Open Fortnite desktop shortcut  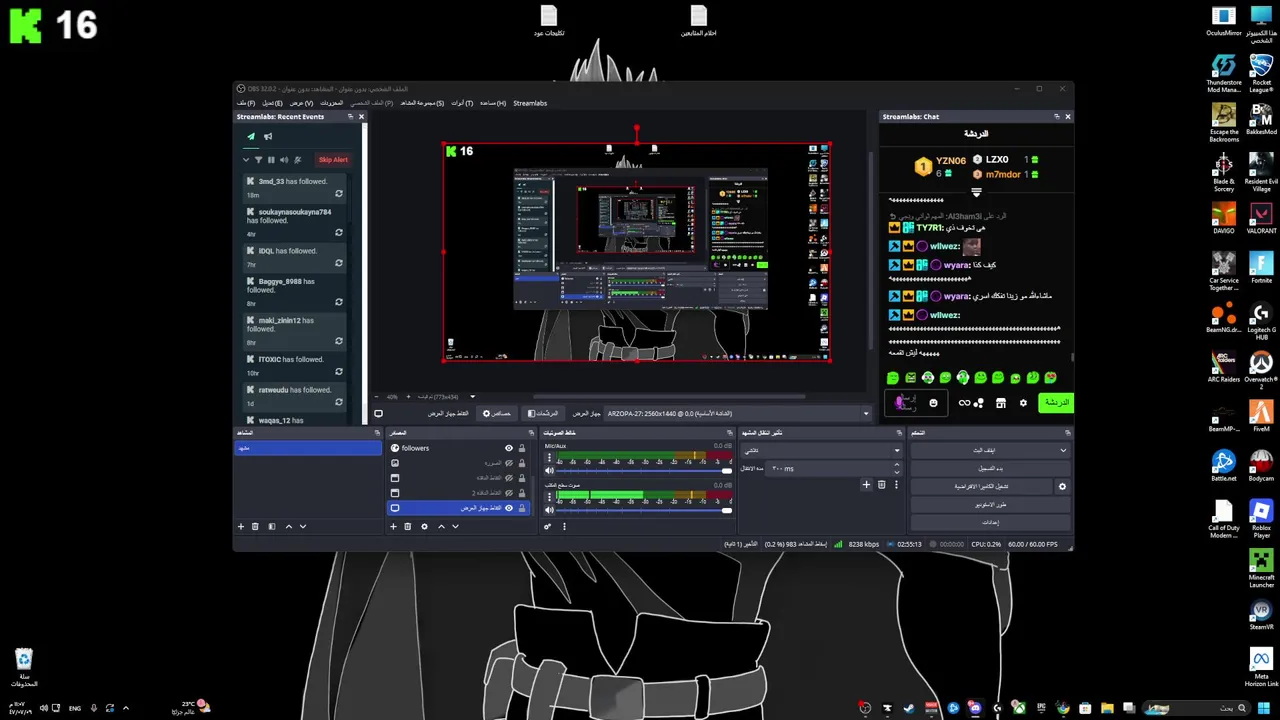click(x=1261, y=267)
